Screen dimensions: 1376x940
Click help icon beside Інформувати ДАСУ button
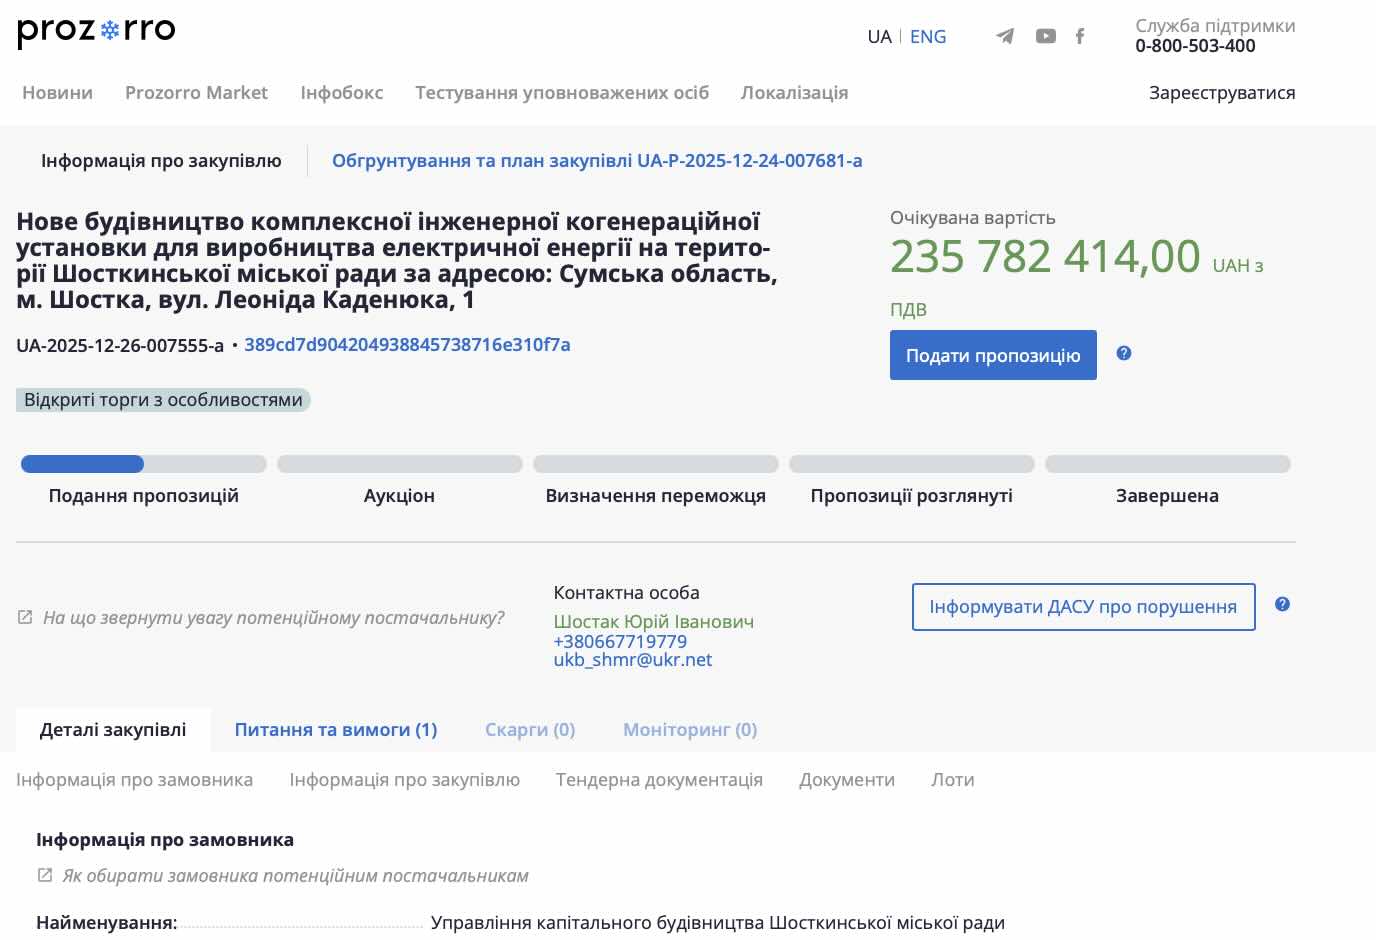tap(1283, 604)
